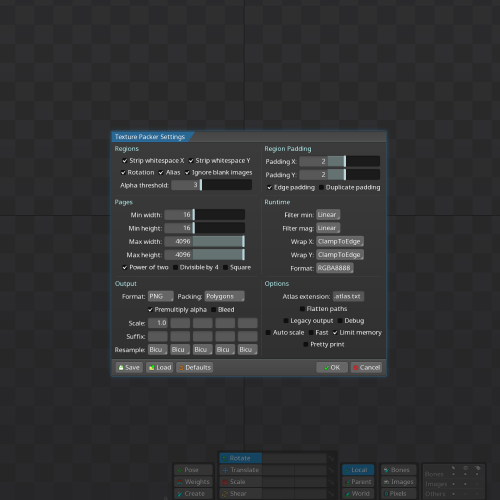Select the Rotate tool

click(240, 458)
